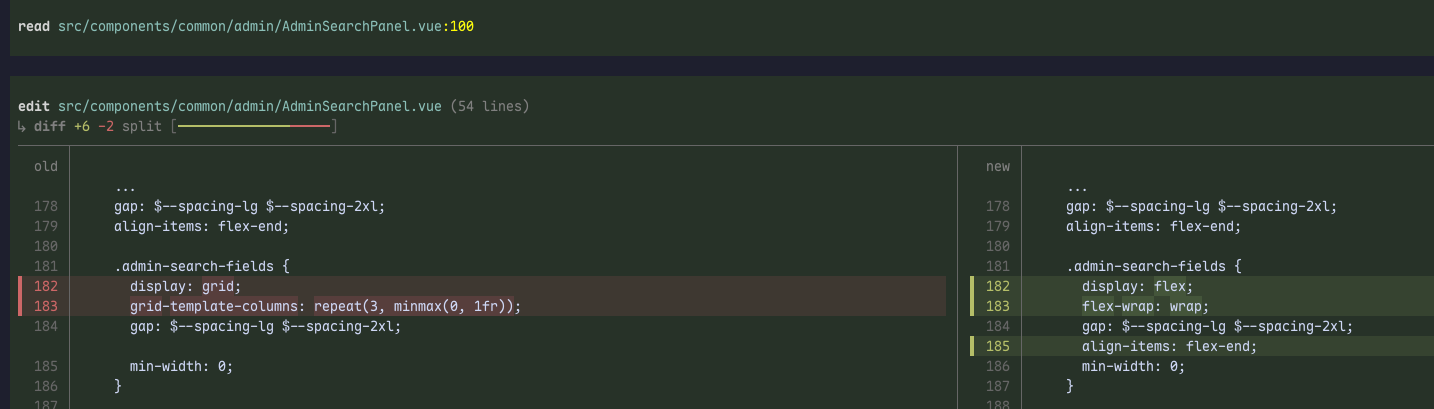
Task: Click added line 183 flex-wrap: wrap
Action: pyautogui.click(x=1202, y=306)
